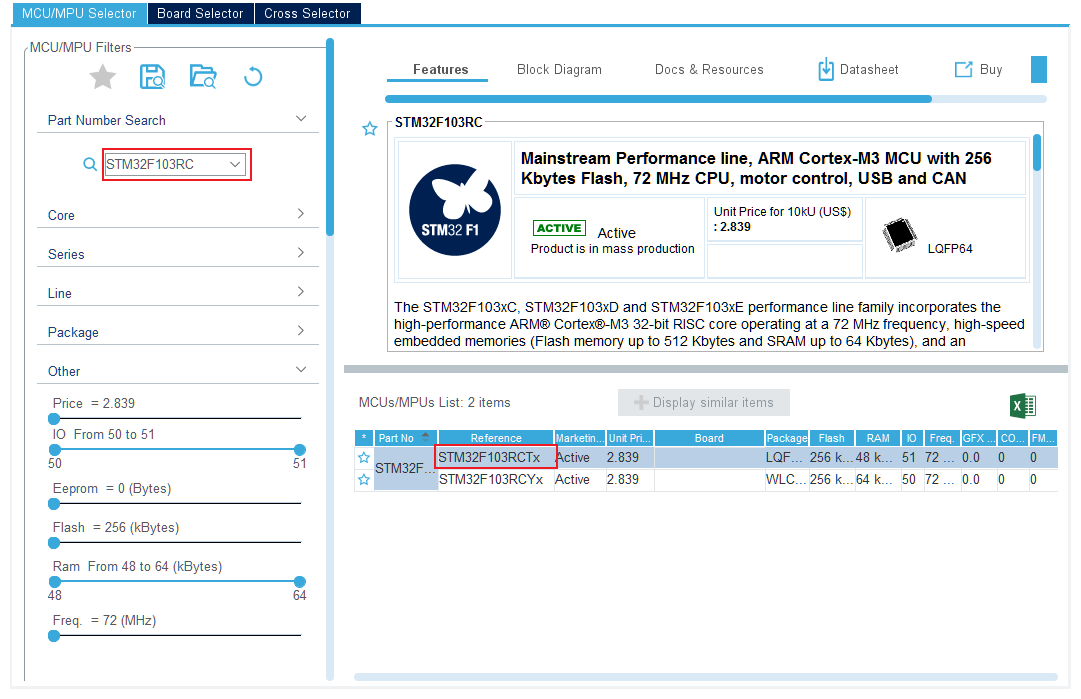
Task: Click the WLC... package cell
Action: (x=787, y=479)
